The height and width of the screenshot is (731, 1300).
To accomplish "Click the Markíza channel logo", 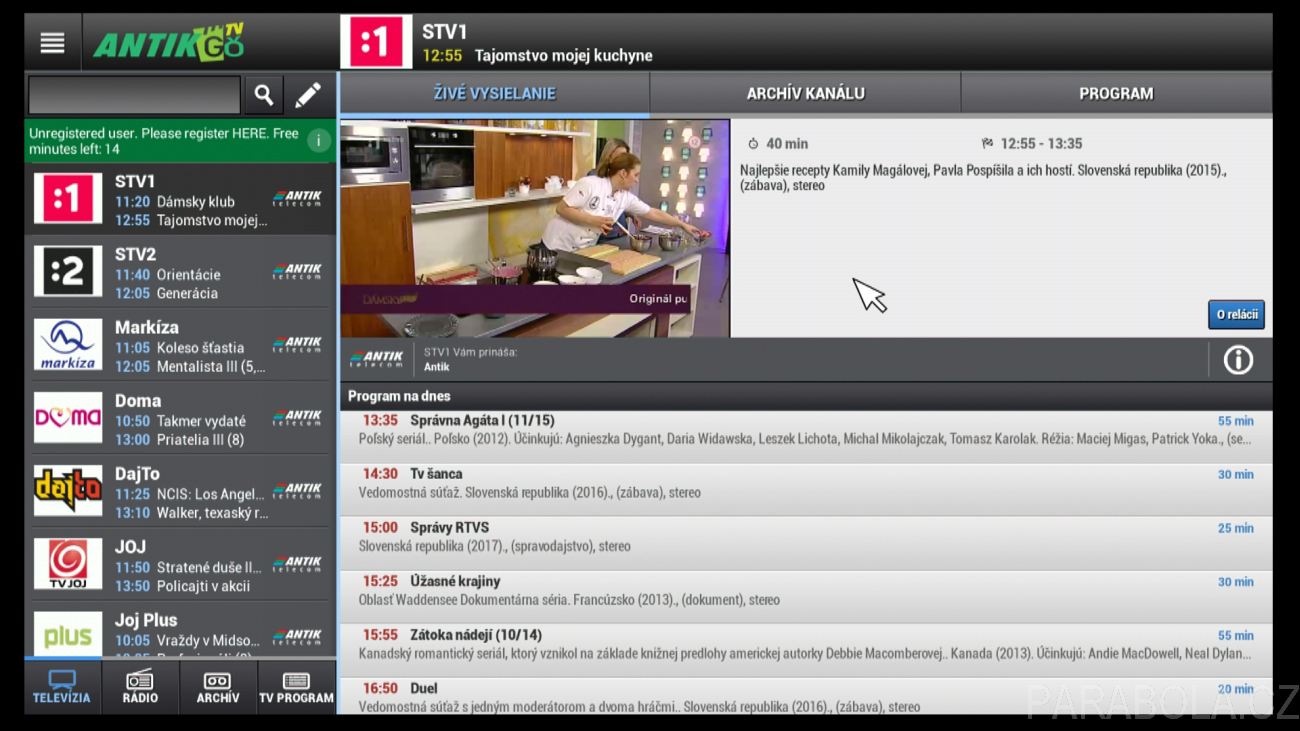I will click(x=68, y=344).
